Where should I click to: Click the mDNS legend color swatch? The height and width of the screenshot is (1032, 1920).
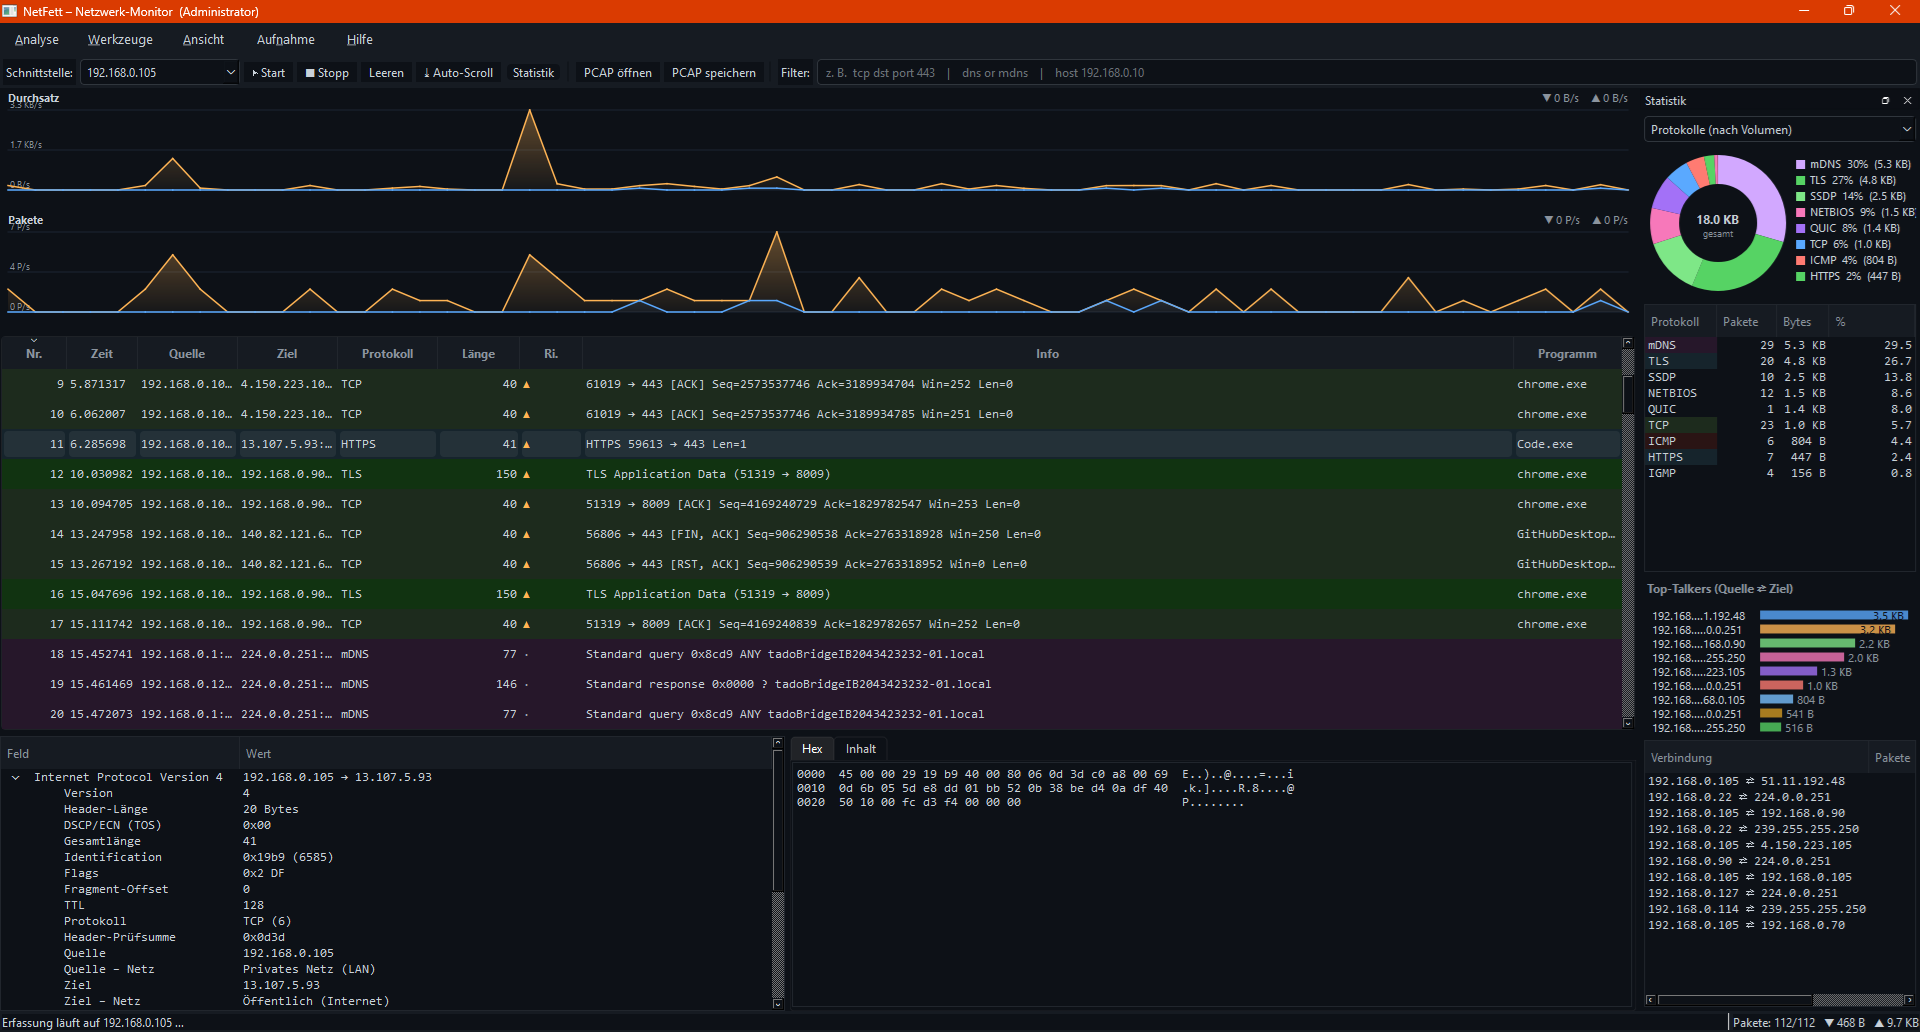pyautogui.click(x=1801, y=164)
